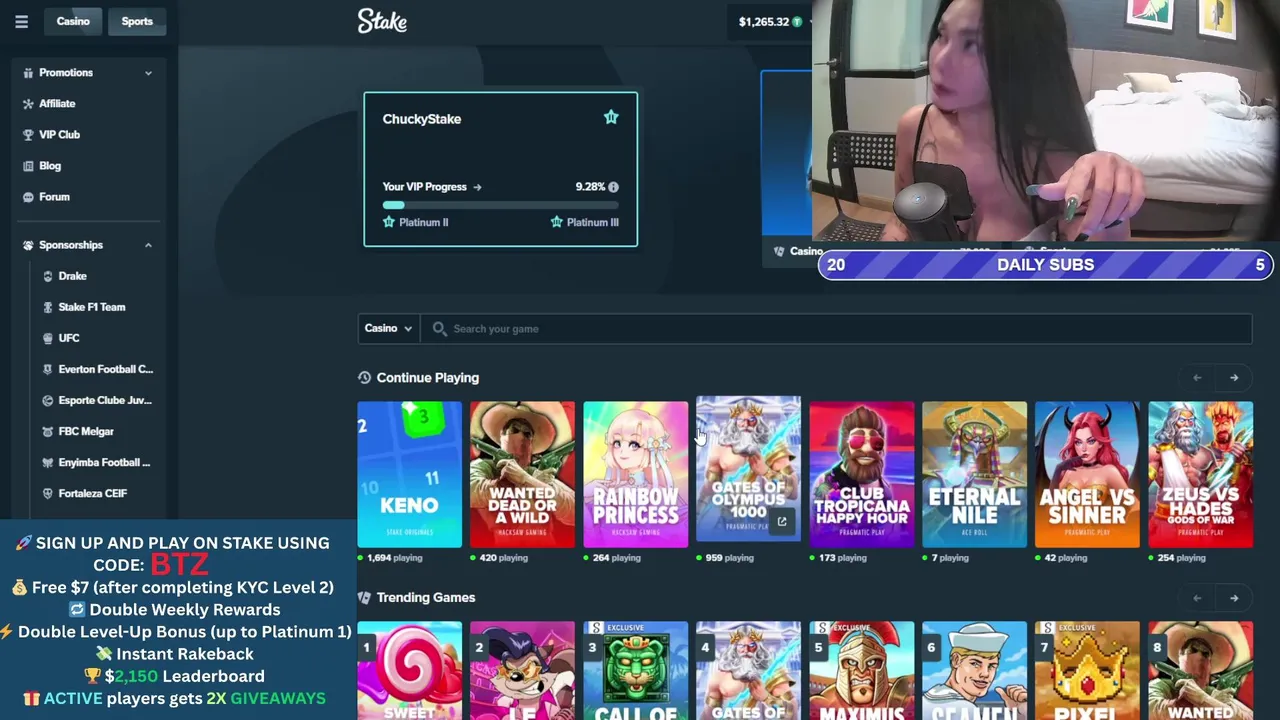This screenshot has width=1280, height=720.
Task: Open the Angel vs Sinner game
Action: (1087, 474)
